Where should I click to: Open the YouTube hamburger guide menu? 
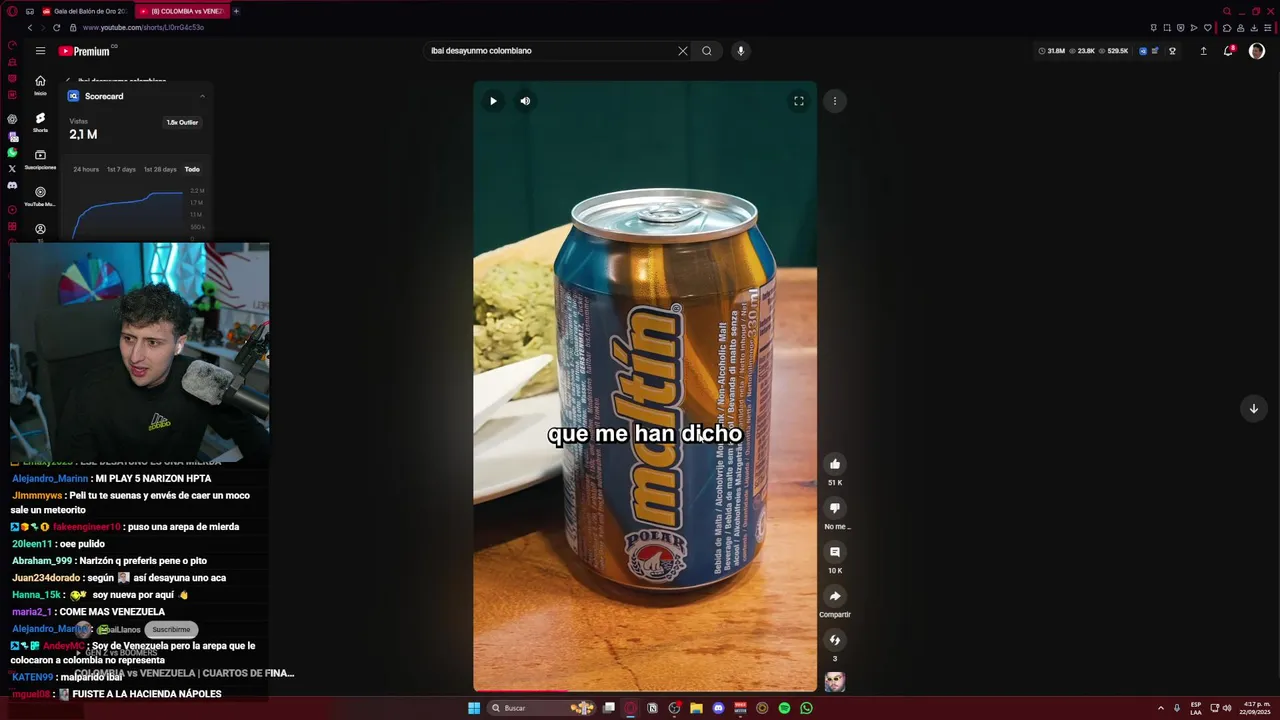click(40, 51)
